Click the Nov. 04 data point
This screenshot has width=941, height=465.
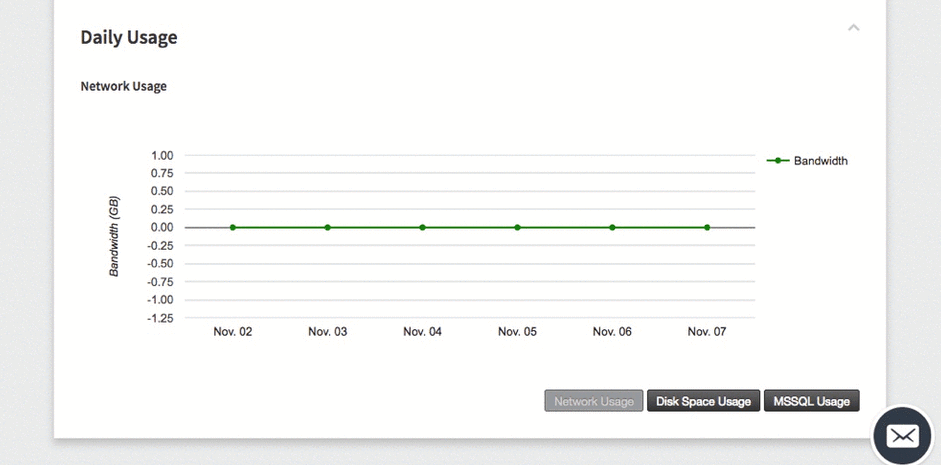click(422, 227)
